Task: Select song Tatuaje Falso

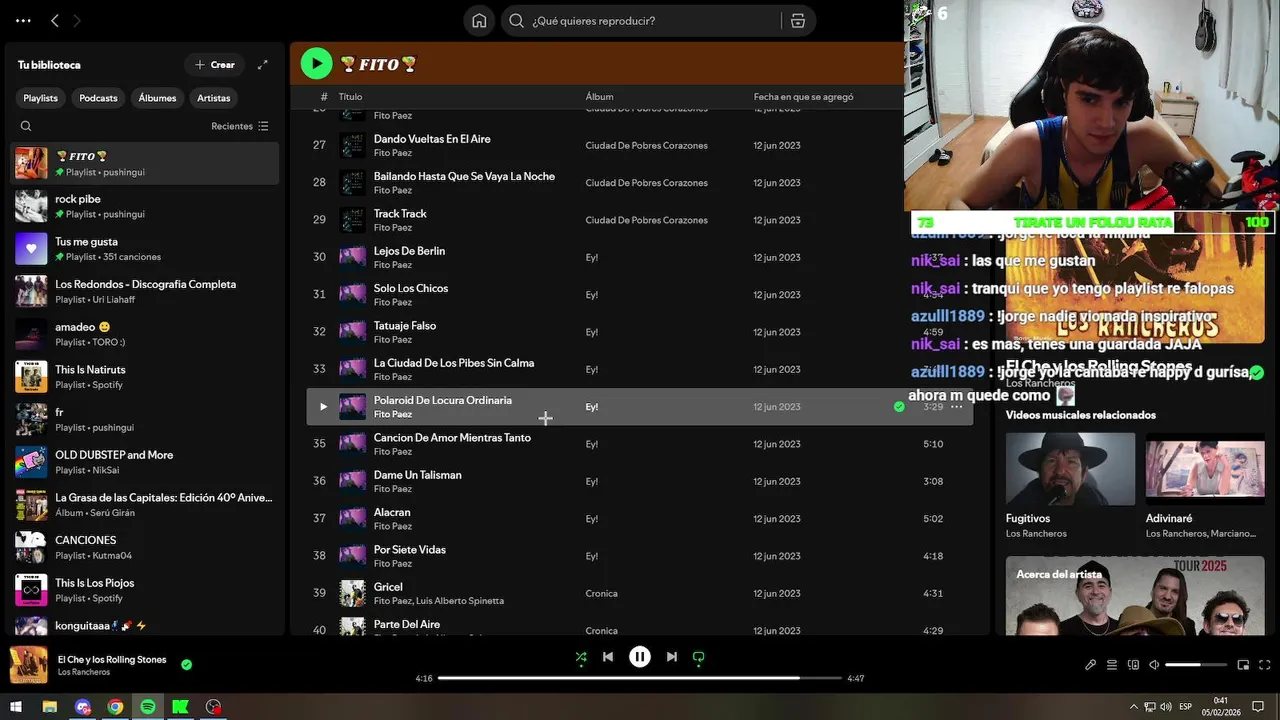Action: (x=405, y=326)
